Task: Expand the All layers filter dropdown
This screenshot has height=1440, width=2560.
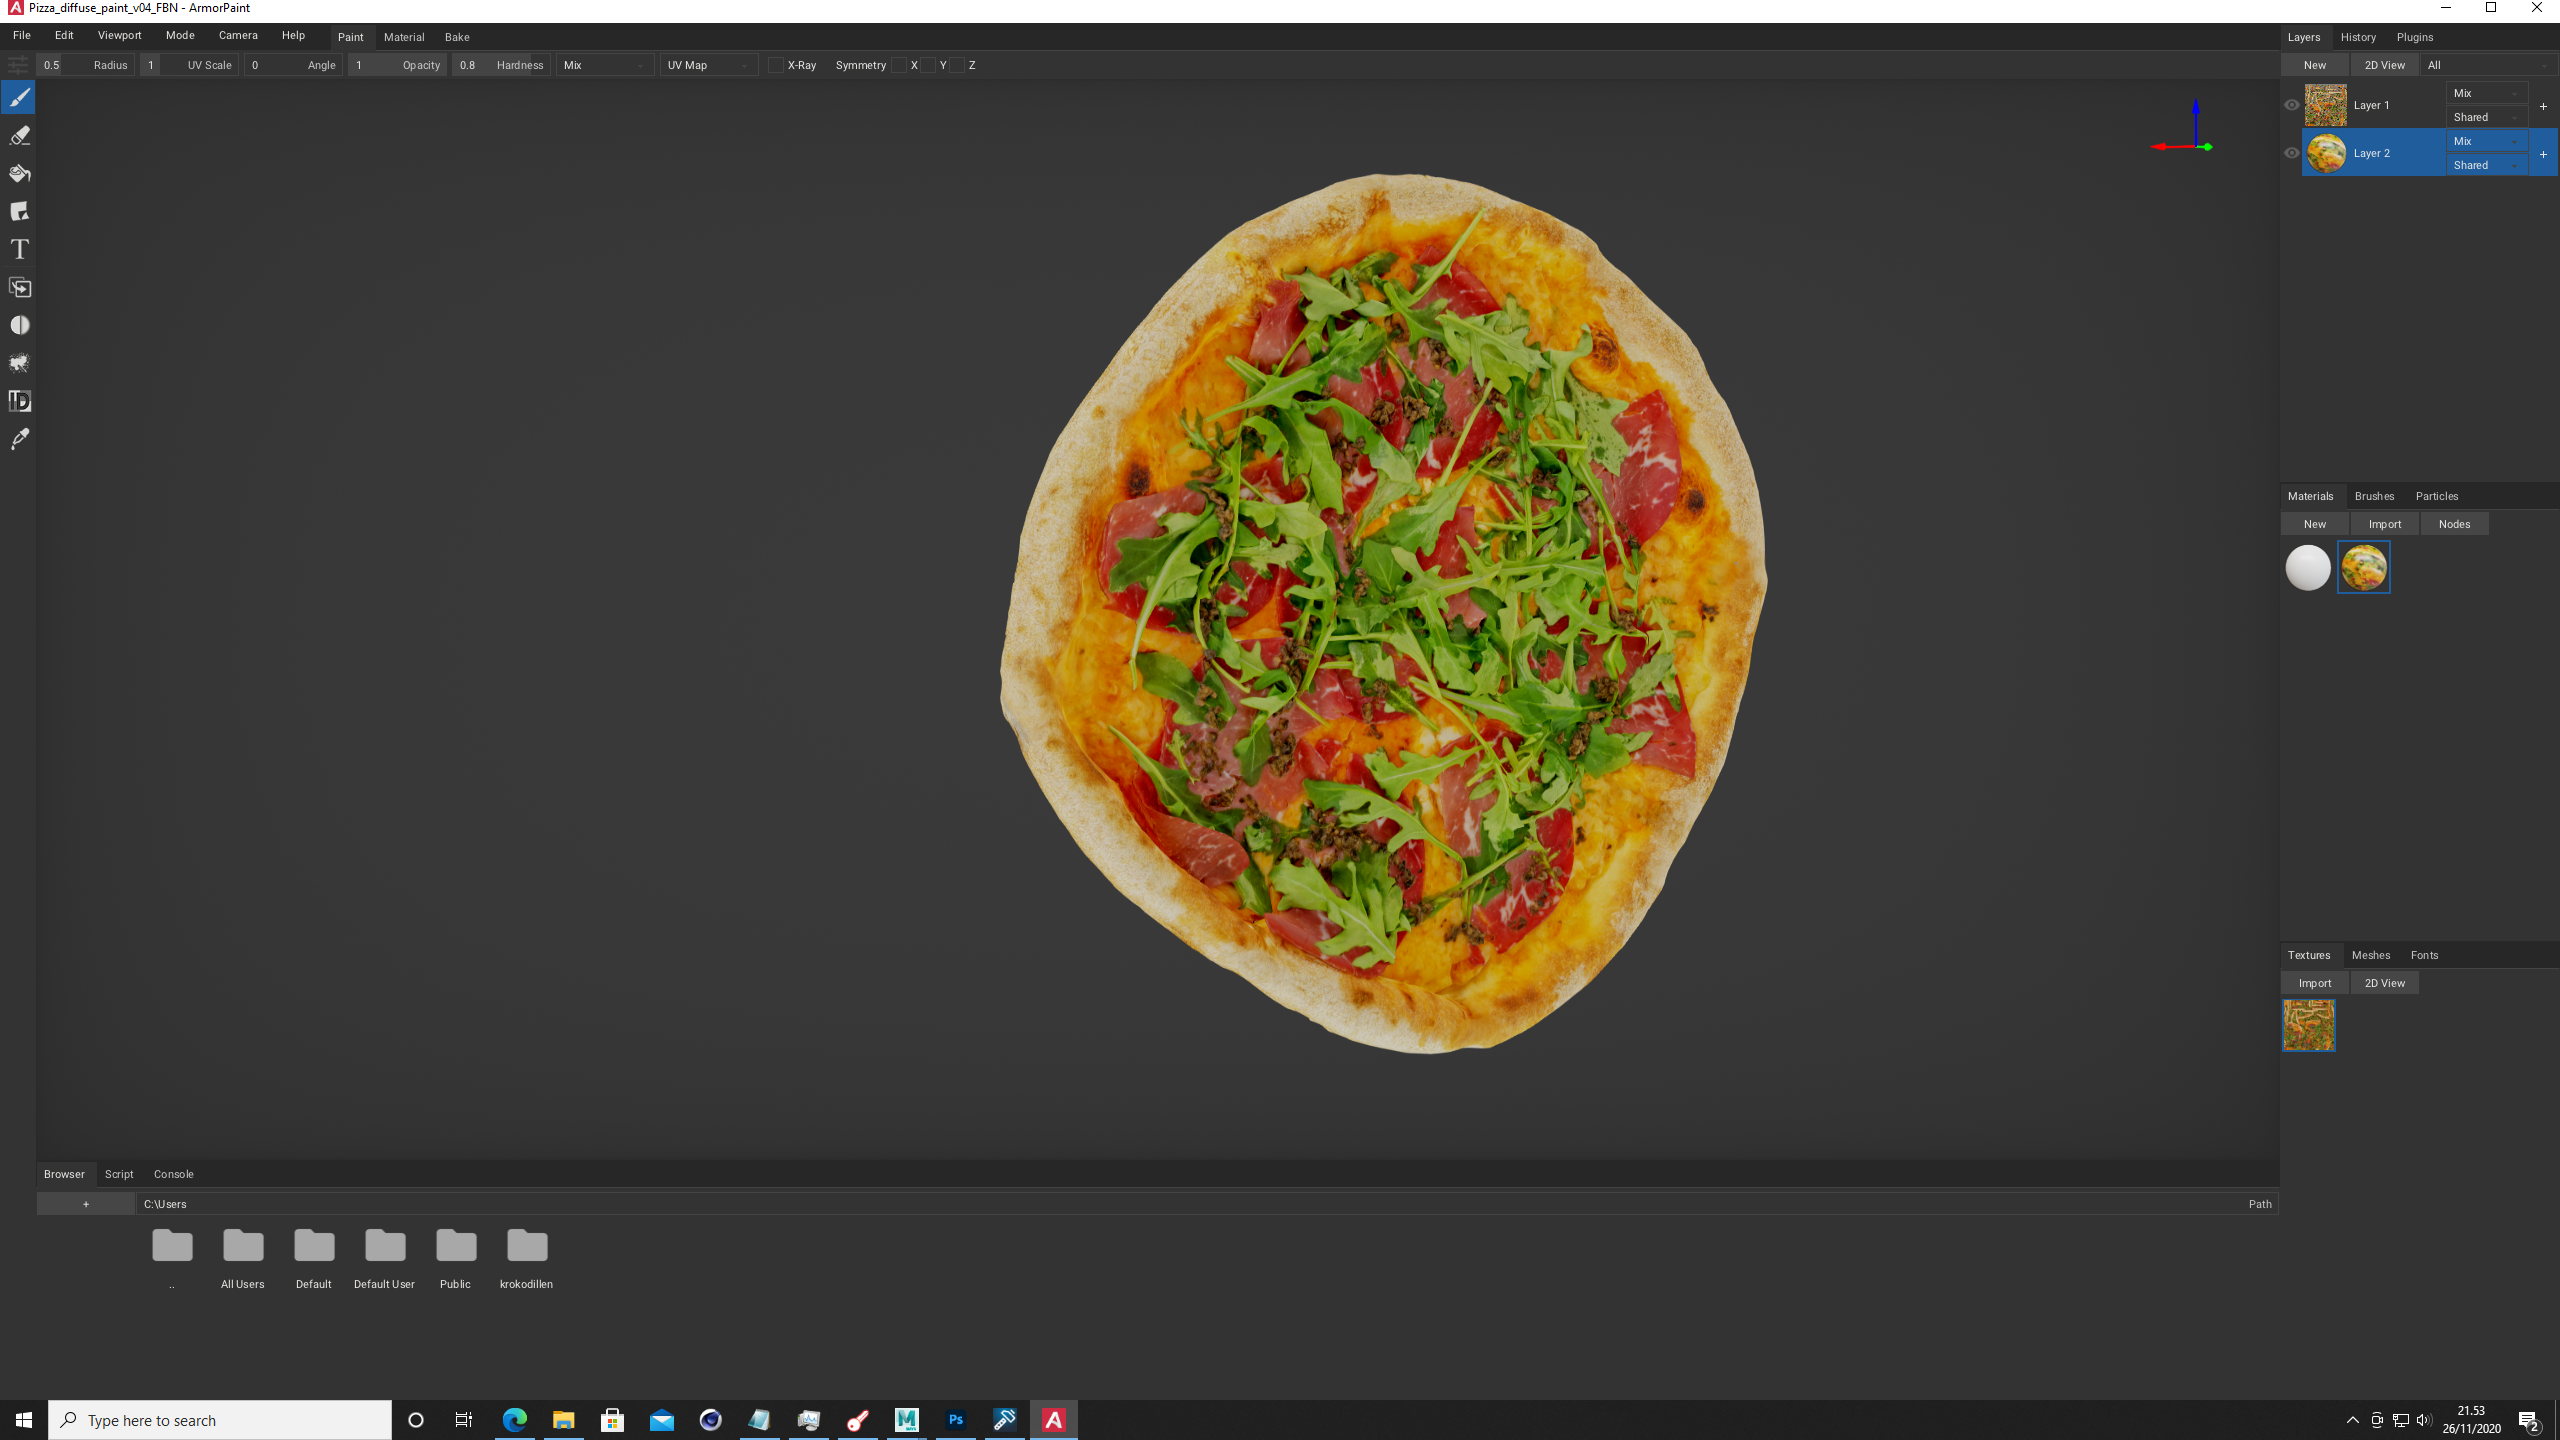Action: click(2488, 65)
